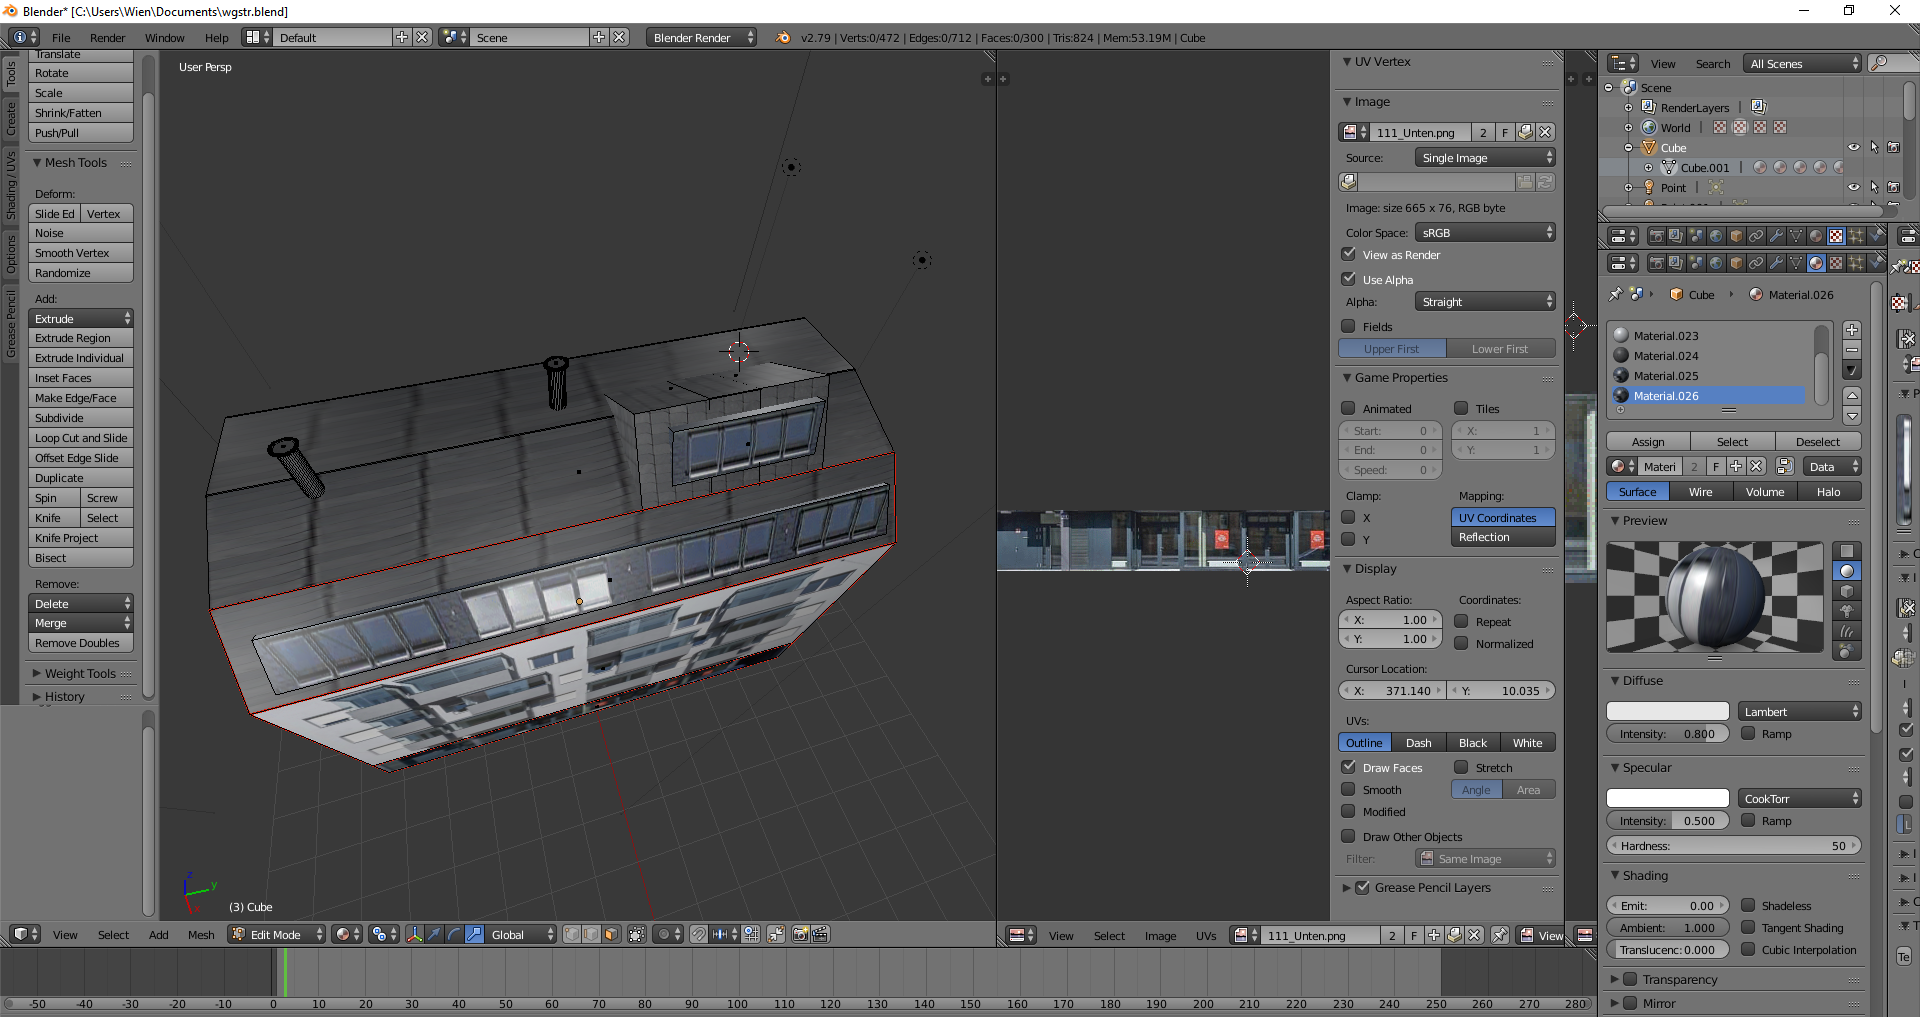
Task: Select Material.024 in the material list
Action: [x=1666, y=356]
